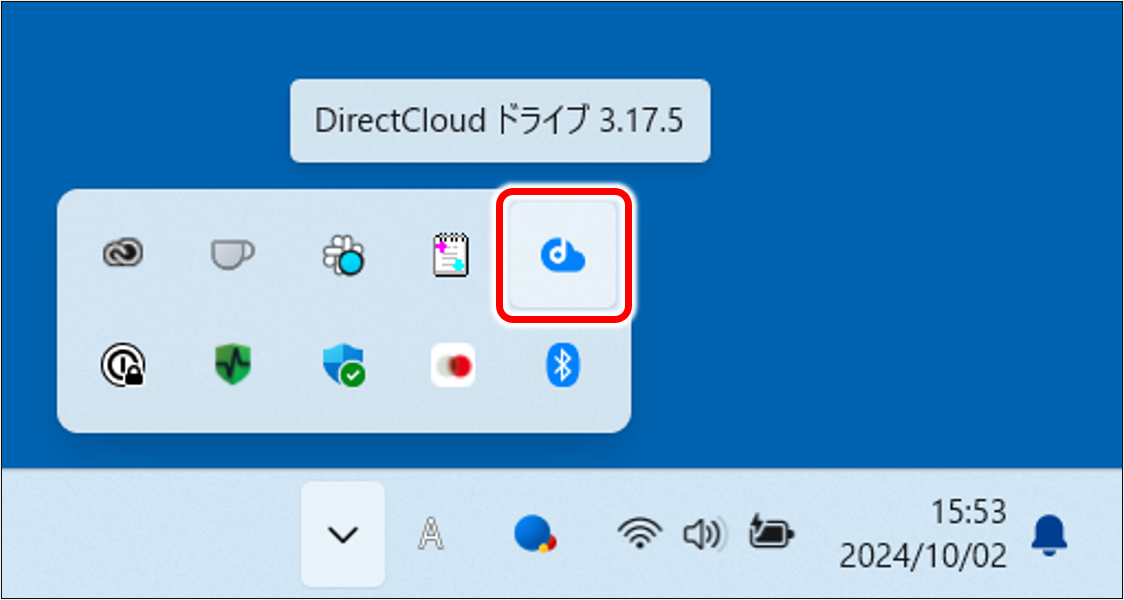Click the Adobe Creative Cloud tray icon
Viewport: 1124px width, 600px height.
[x=123, y=255]
